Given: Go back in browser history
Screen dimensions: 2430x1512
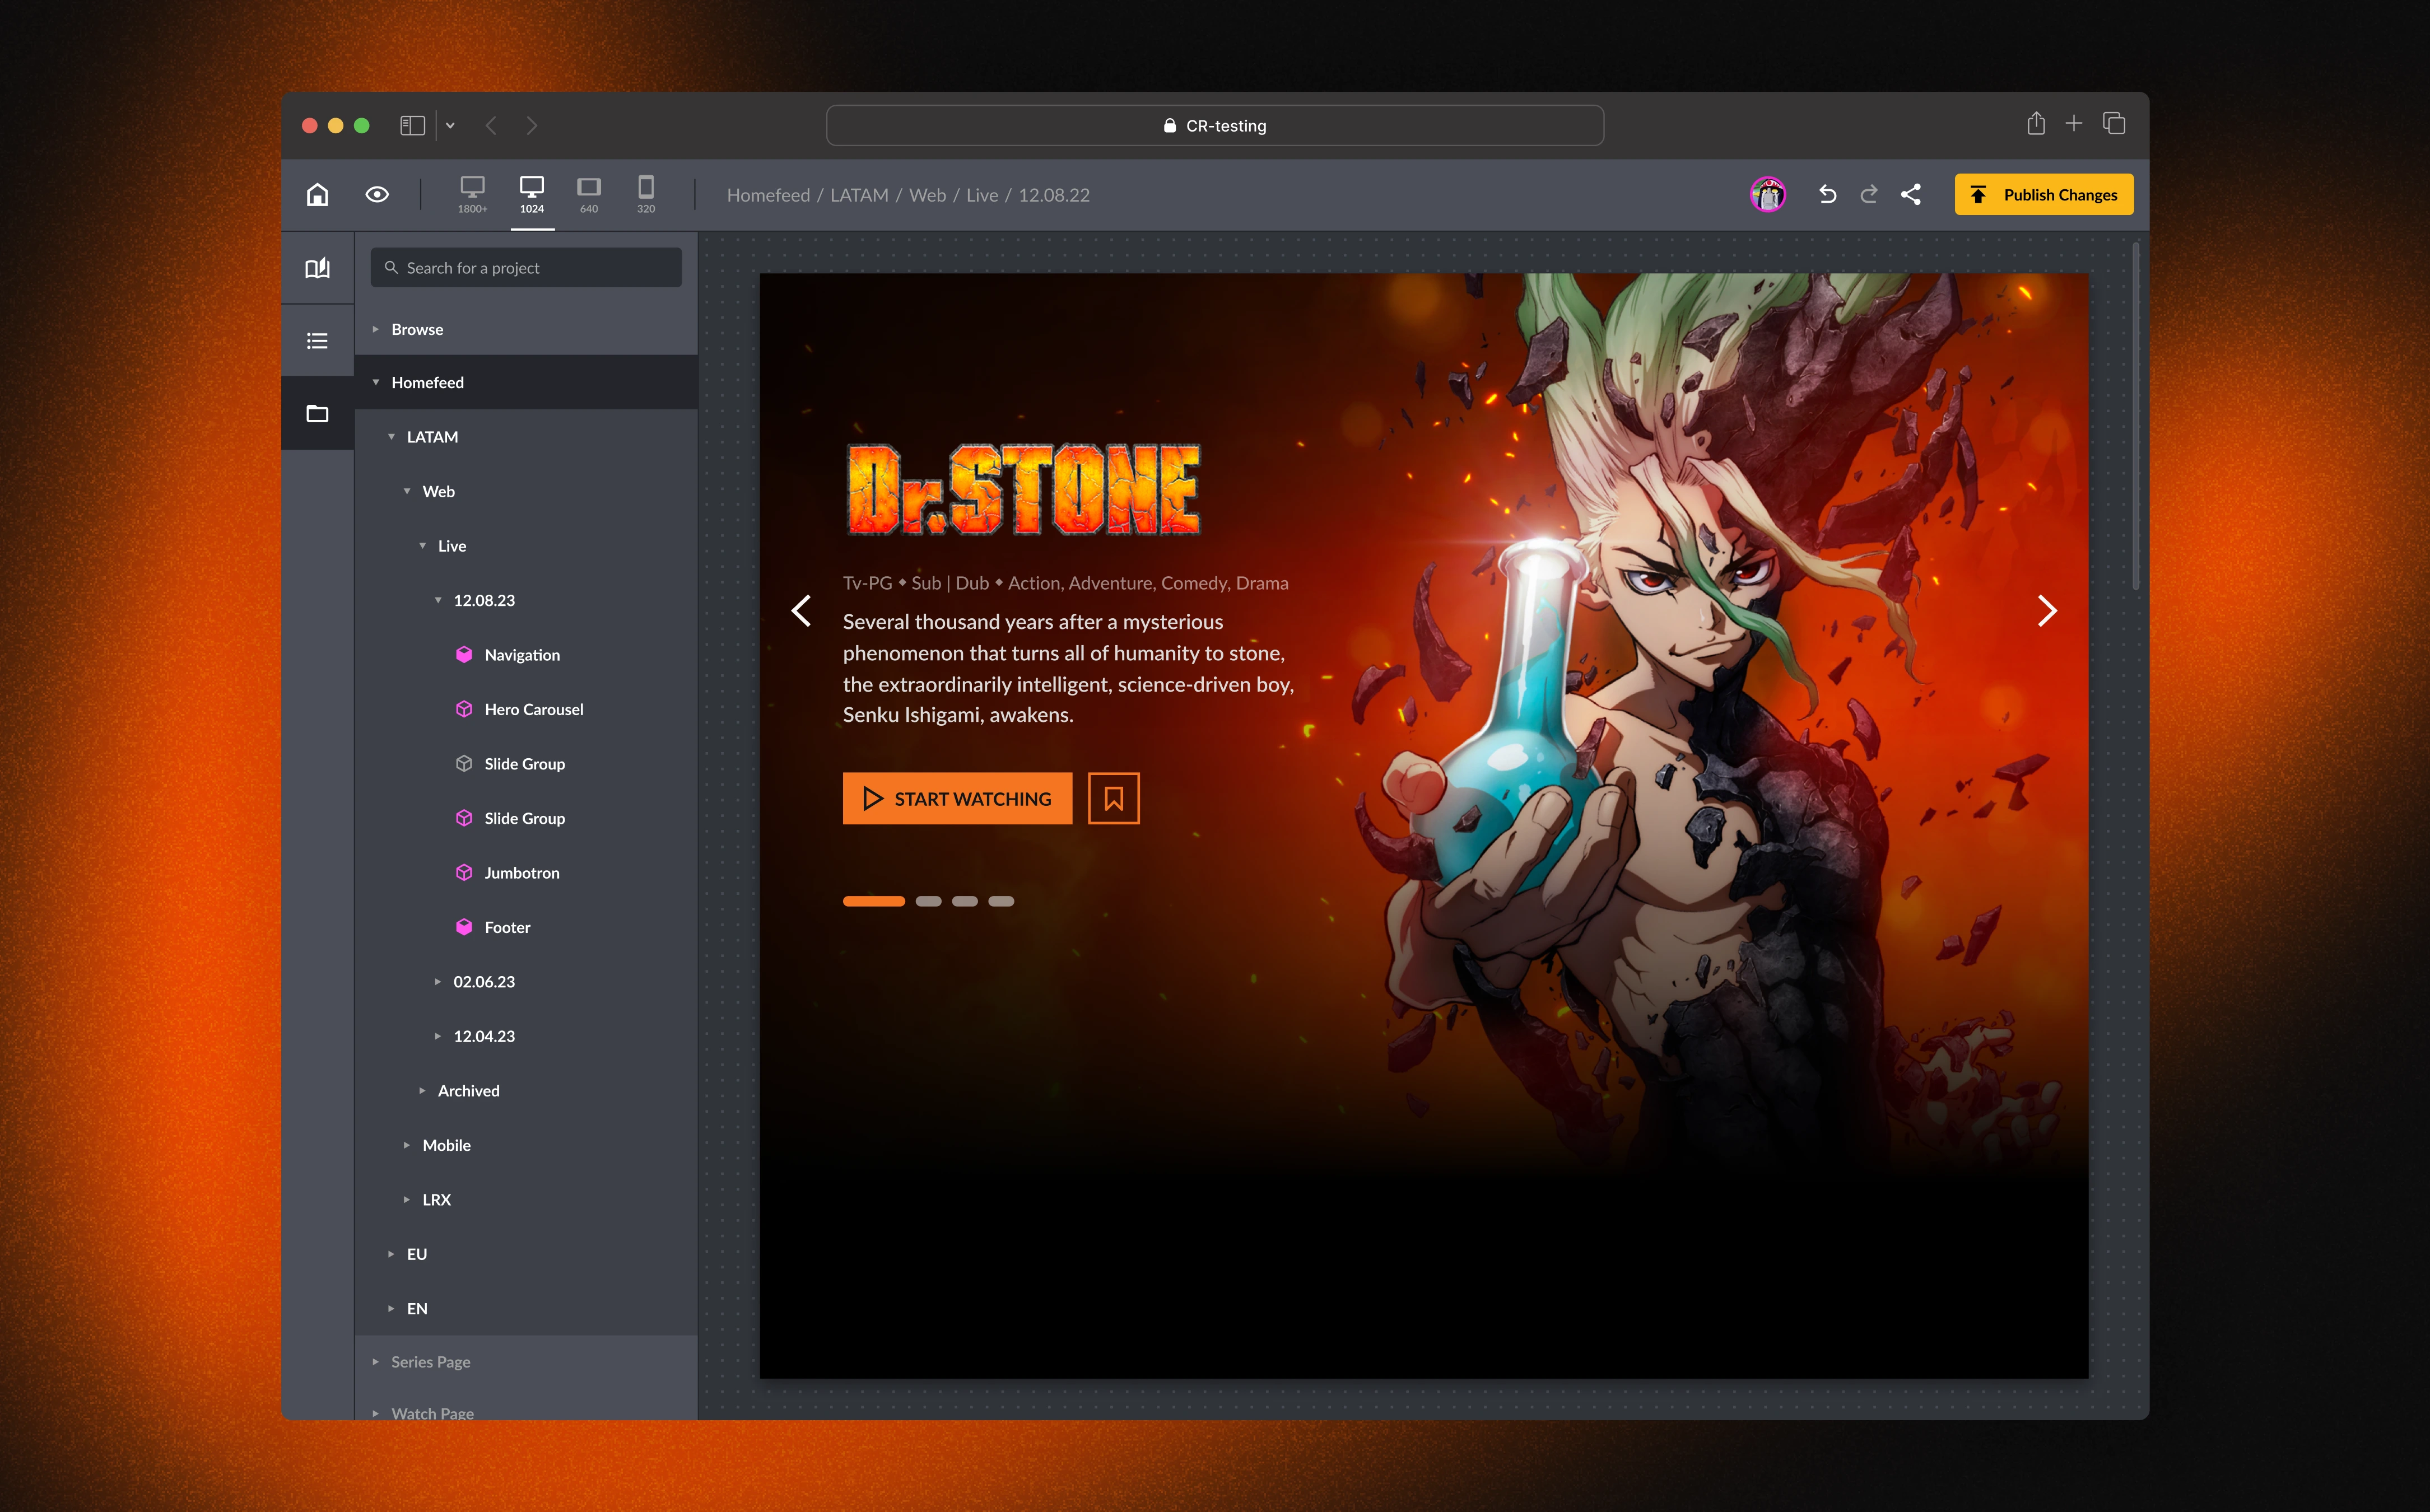Looking at the screenshot, I should point(491,125).
